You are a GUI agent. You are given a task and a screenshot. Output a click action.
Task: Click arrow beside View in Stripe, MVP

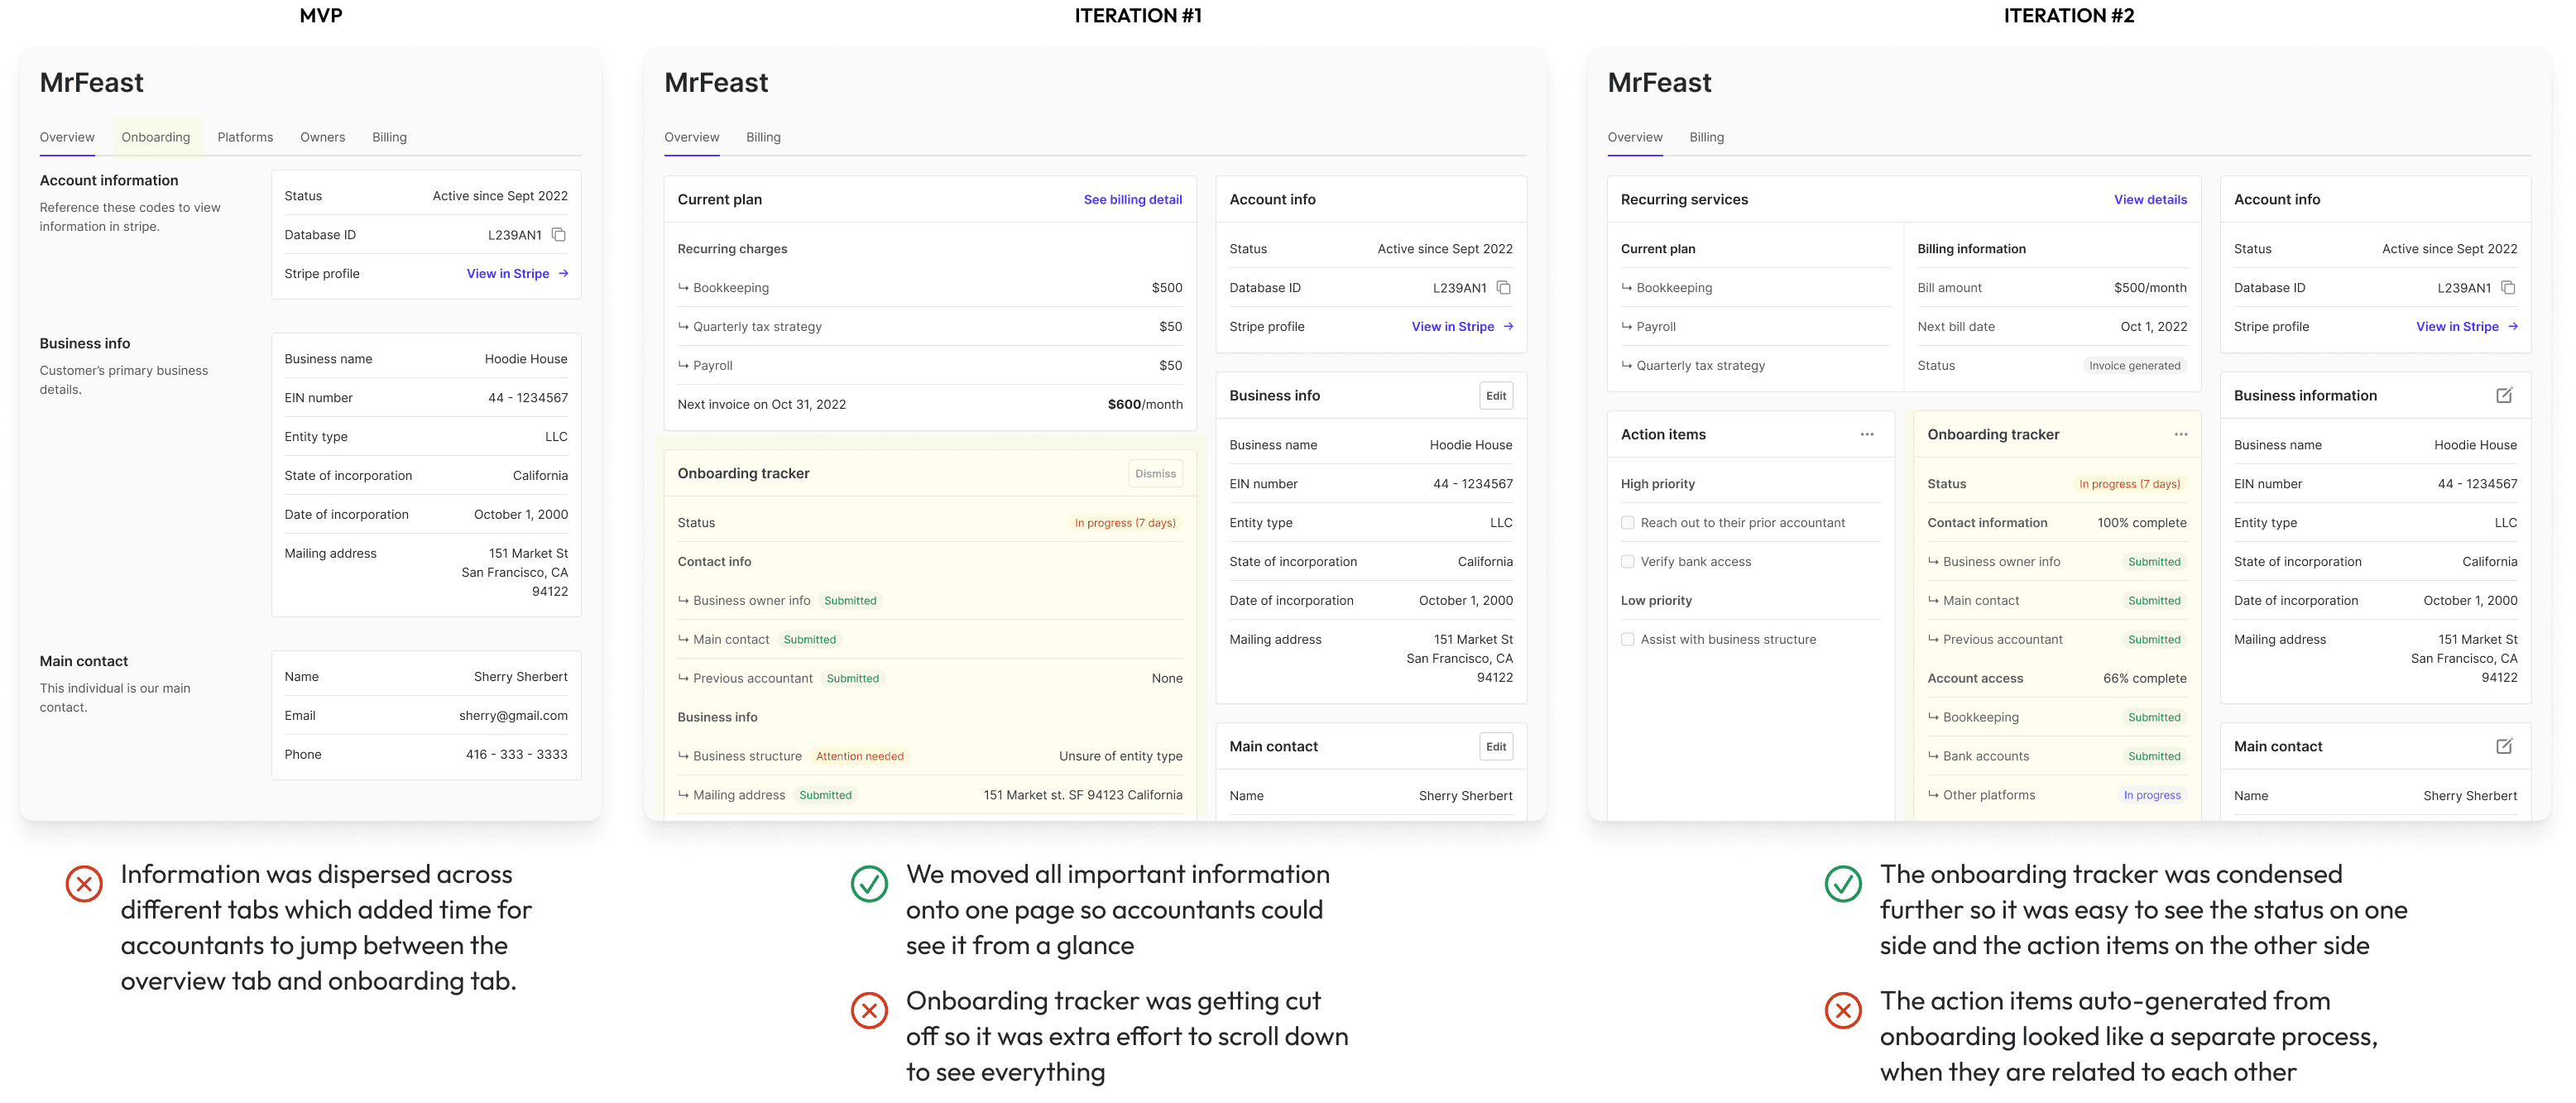564,274
